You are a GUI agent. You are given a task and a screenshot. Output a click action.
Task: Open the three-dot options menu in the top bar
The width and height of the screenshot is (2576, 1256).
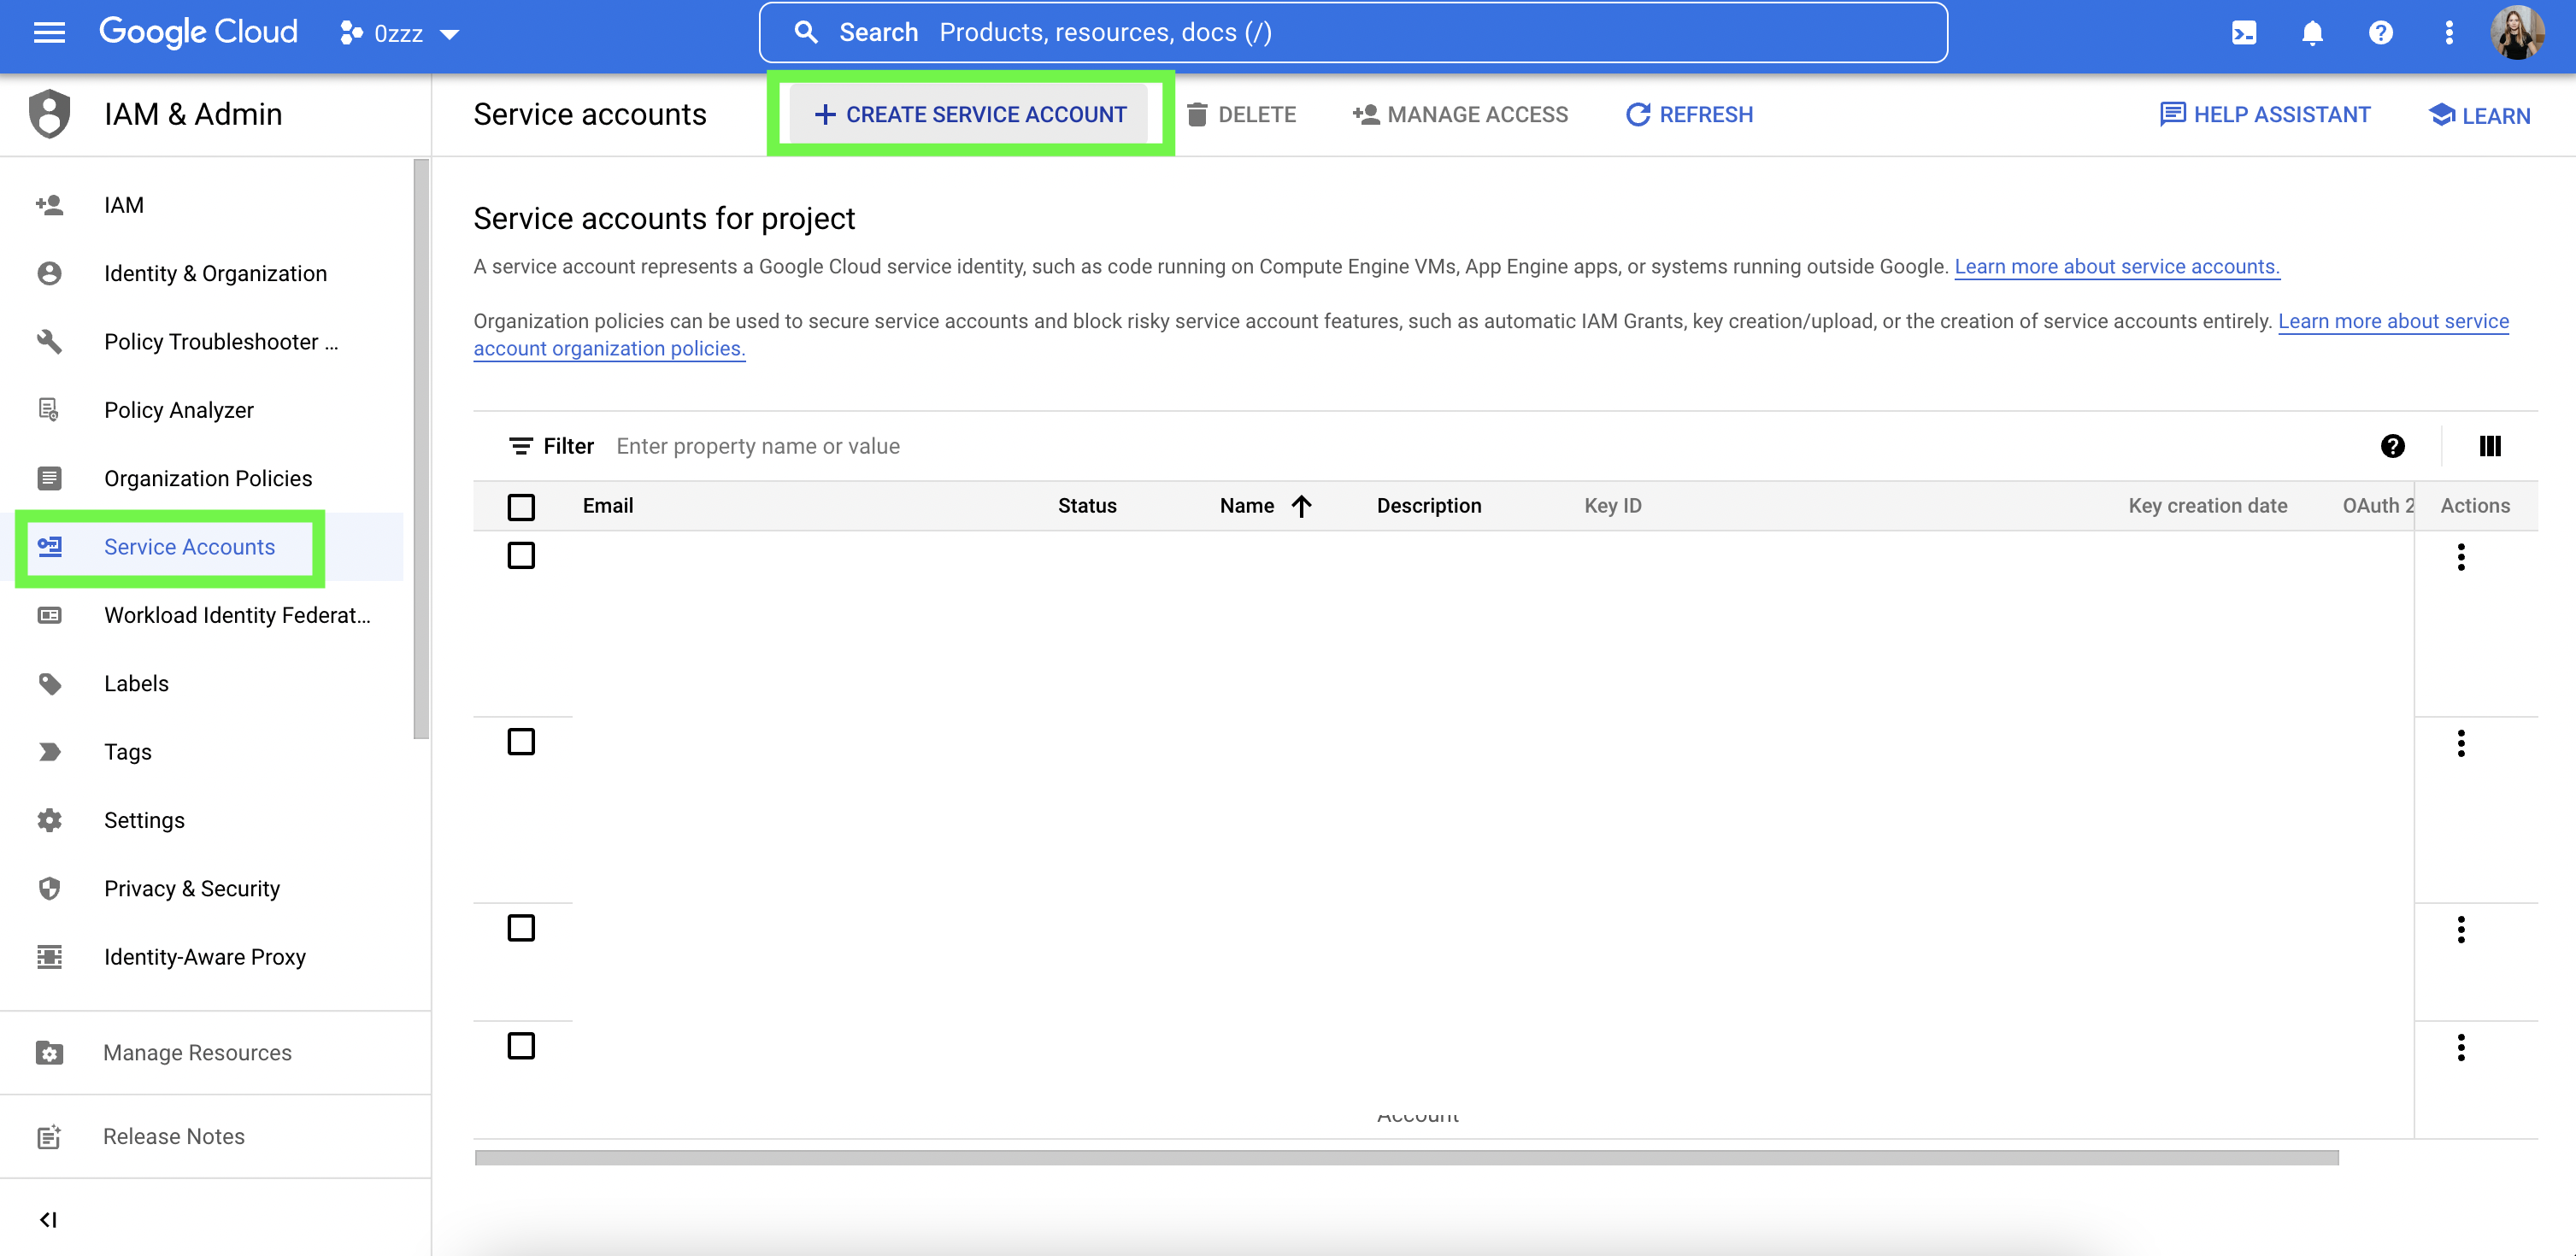point(2449,33)
